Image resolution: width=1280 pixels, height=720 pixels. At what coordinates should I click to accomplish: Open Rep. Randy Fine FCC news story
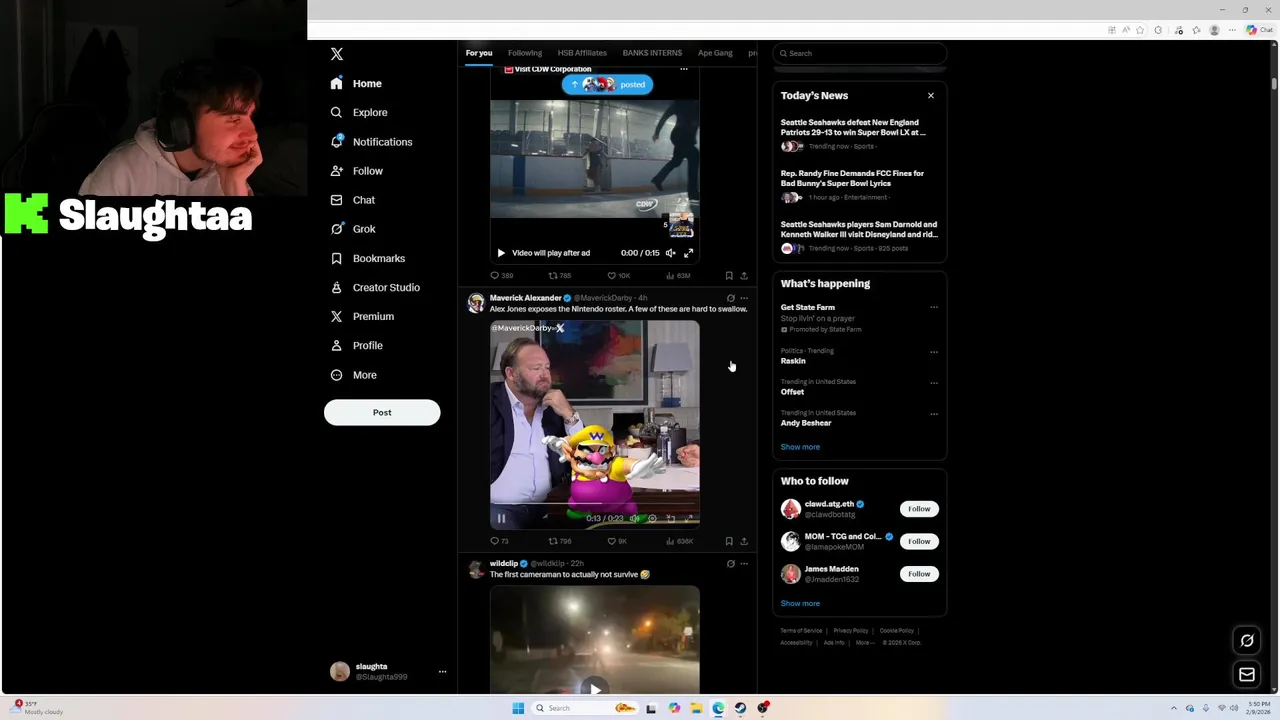tap(852, 178)
